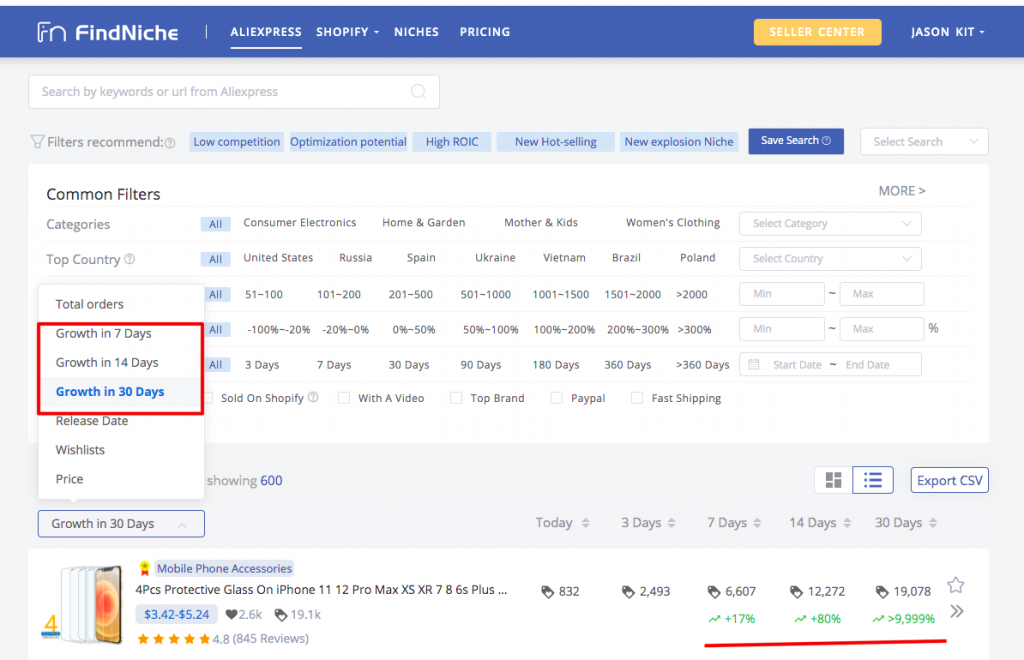Click the top-seller badge icon

[144, 569]
